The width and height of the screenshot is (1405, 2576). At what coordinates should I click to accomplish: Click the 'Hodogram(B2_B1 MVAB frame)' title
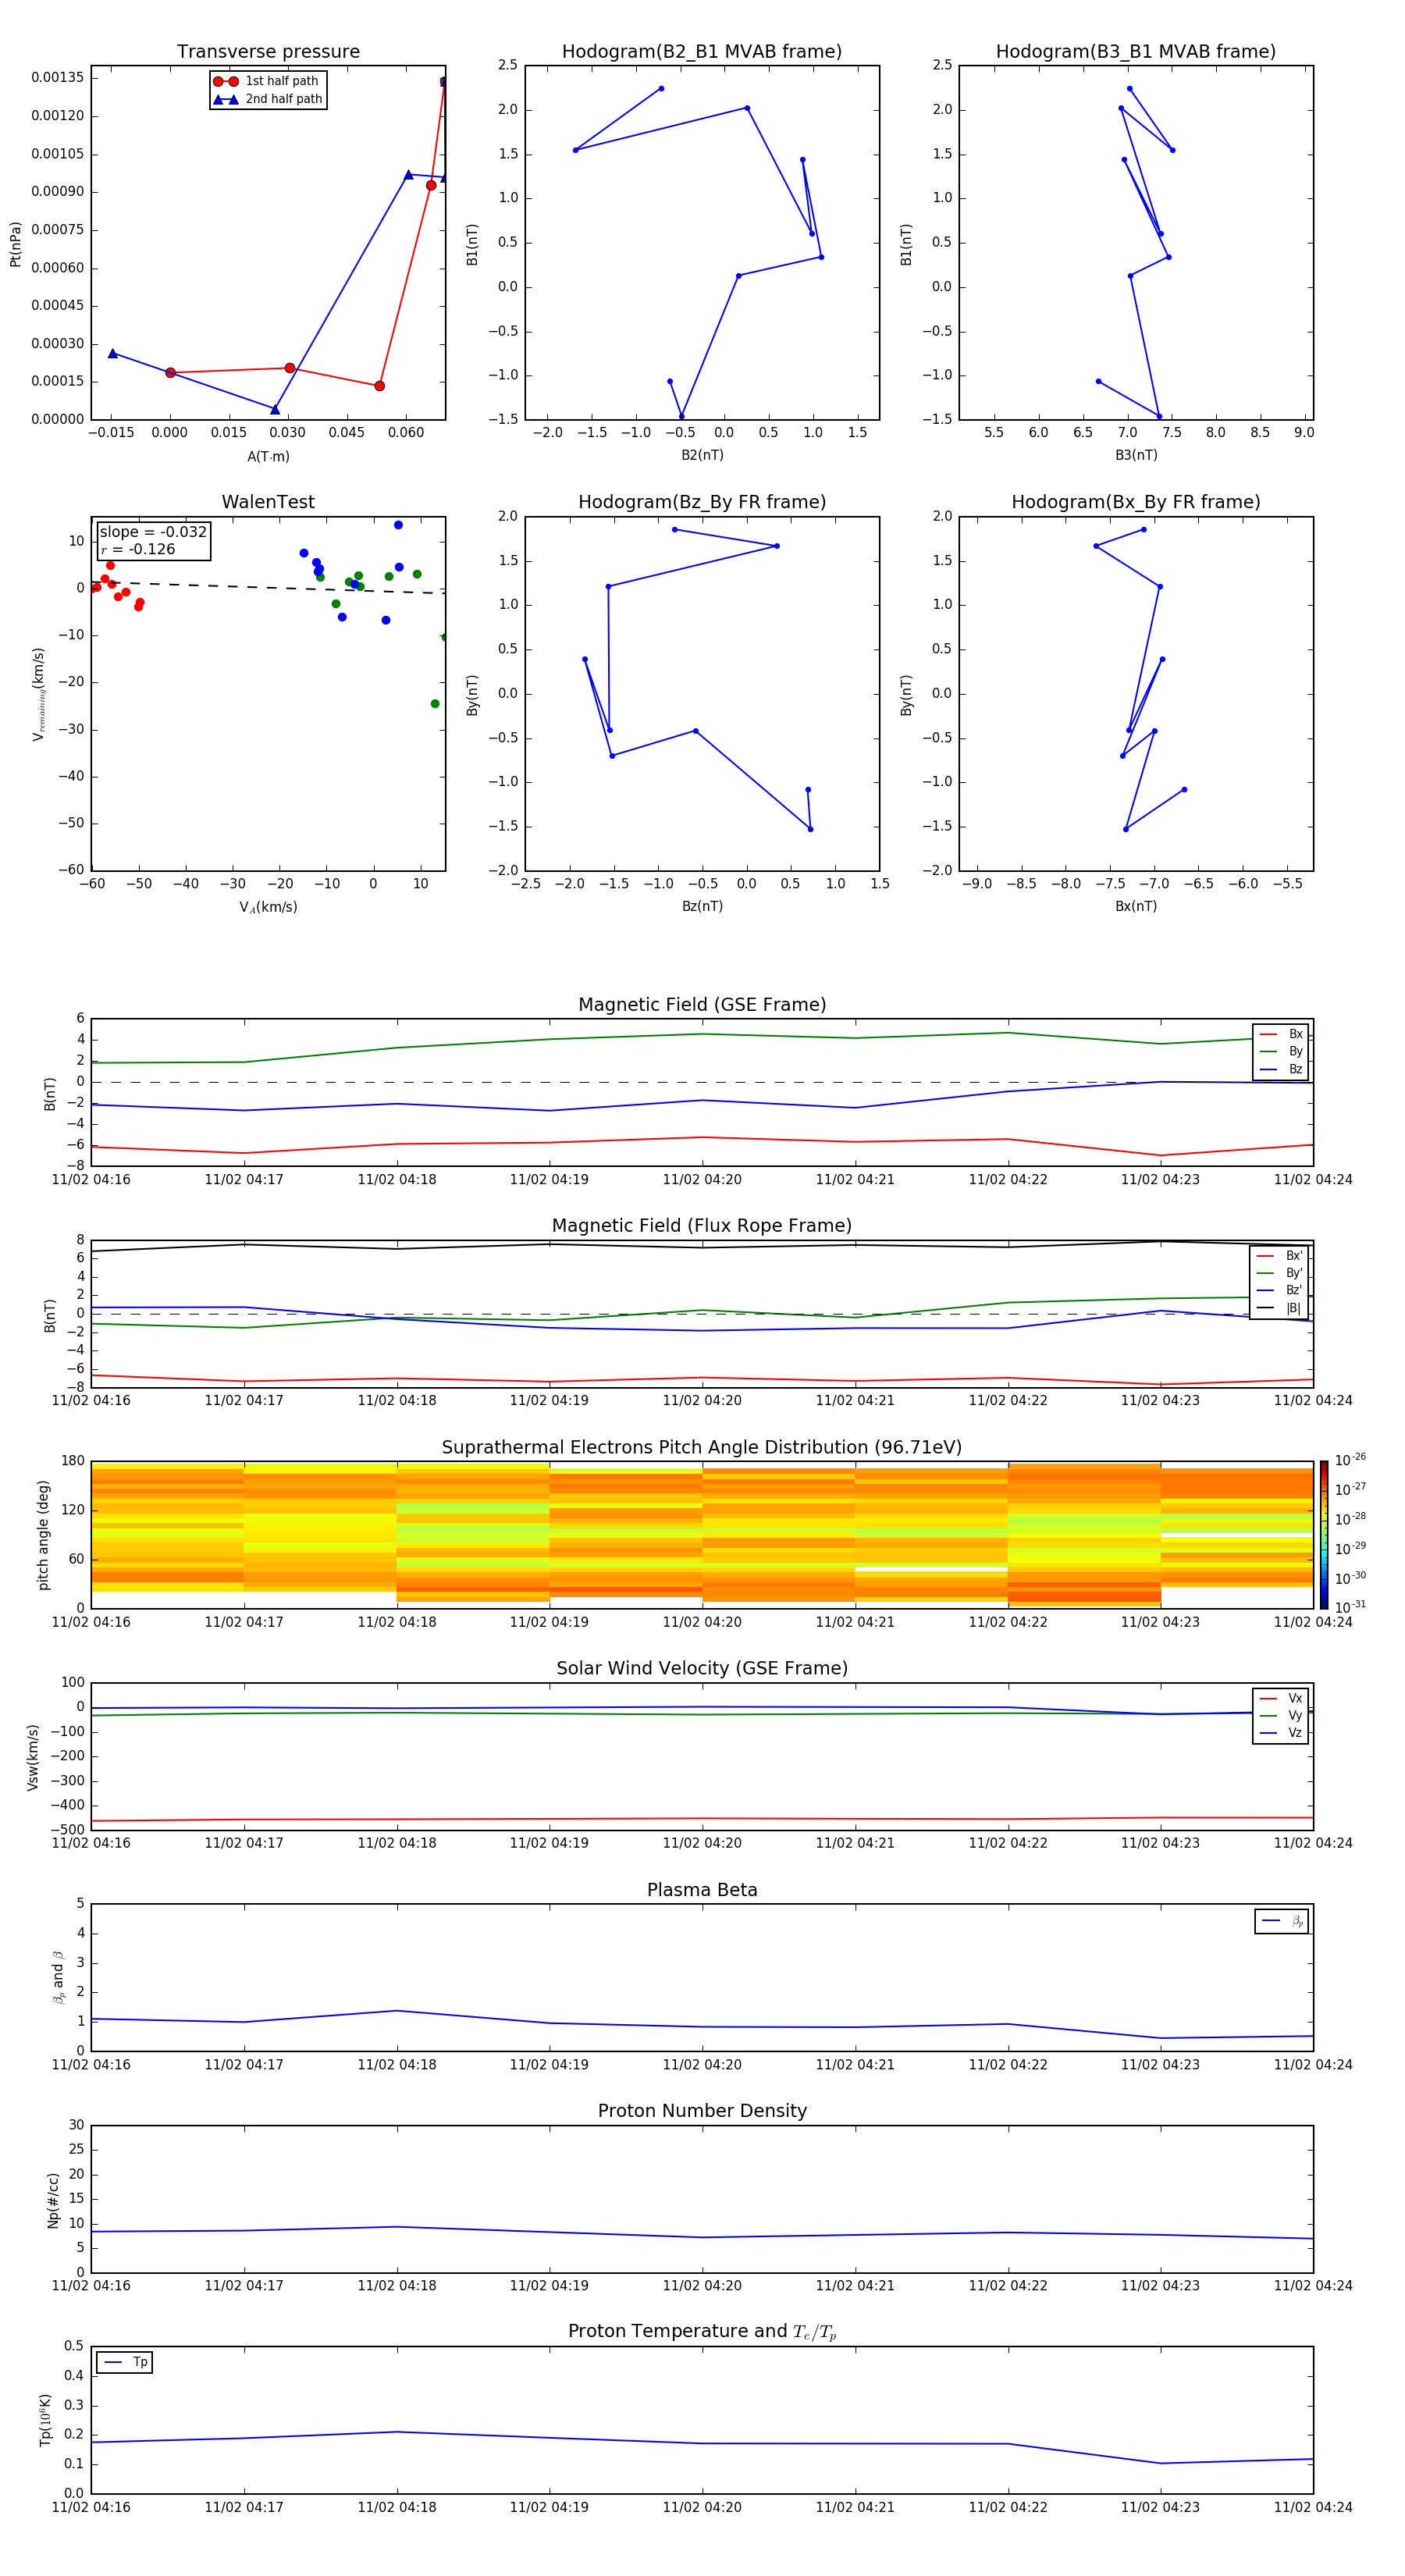(x=702, y=52)
